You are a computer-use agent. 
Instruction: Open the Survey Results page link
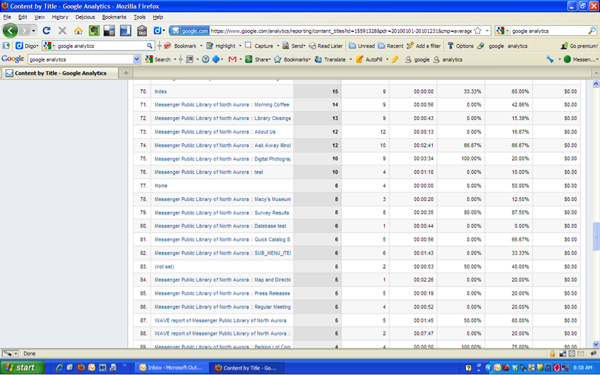(222, 213)
